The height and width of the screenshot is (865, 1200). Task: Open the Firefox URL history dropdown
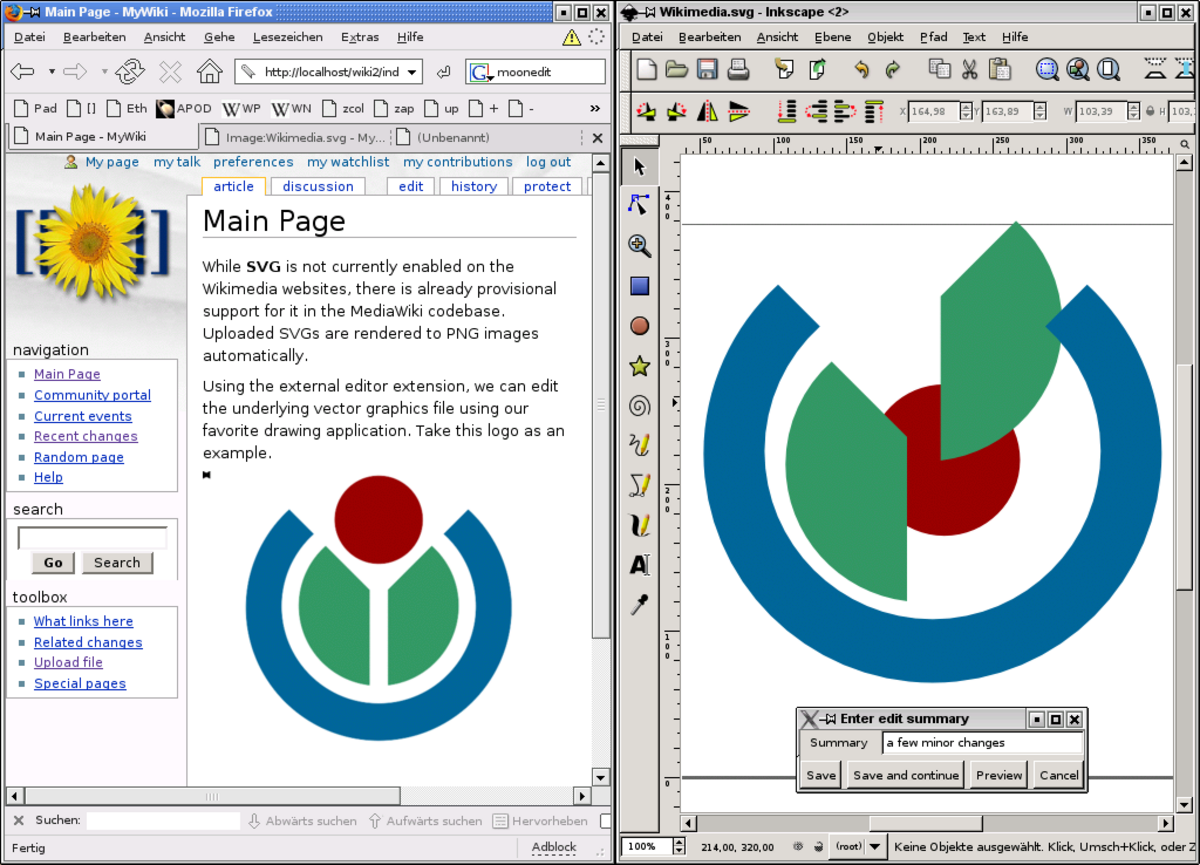coord(412,72)
